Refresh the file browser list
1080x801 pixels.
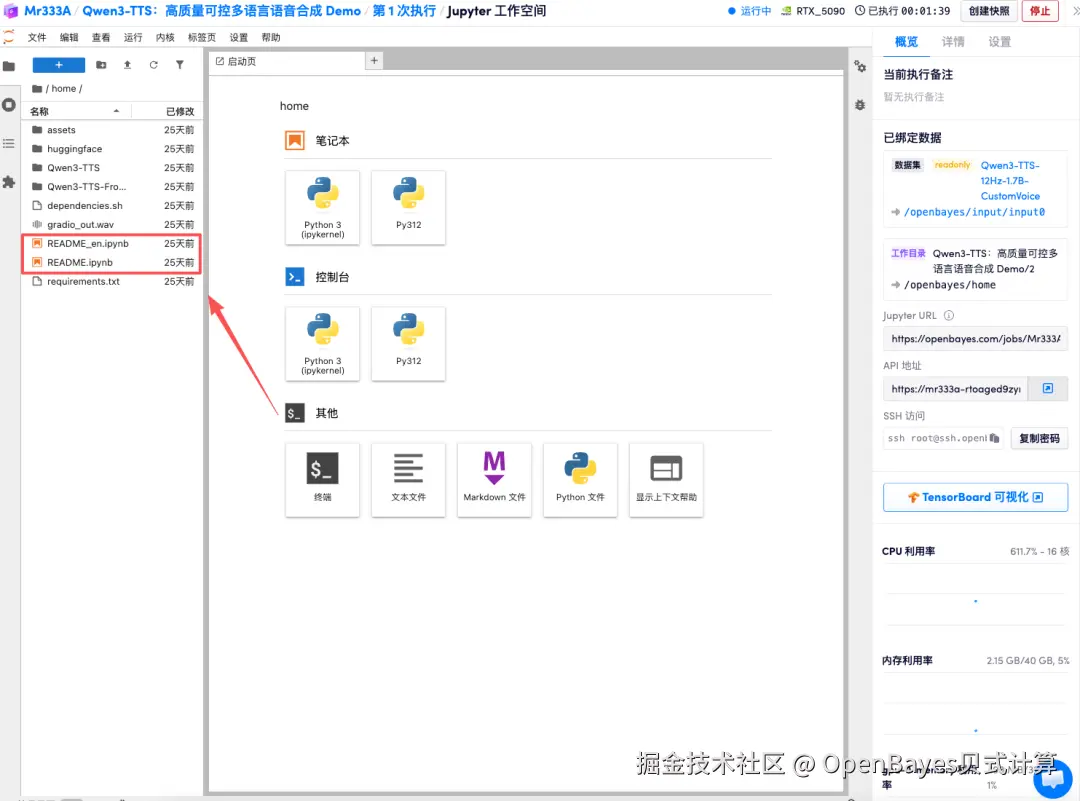pos(154,65)
